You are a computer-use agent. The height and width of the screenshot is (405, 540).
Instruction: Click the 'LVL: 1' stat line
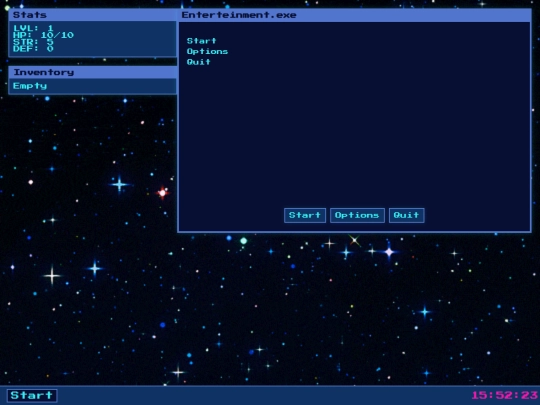pyautogui.click(x=33, y=28)
